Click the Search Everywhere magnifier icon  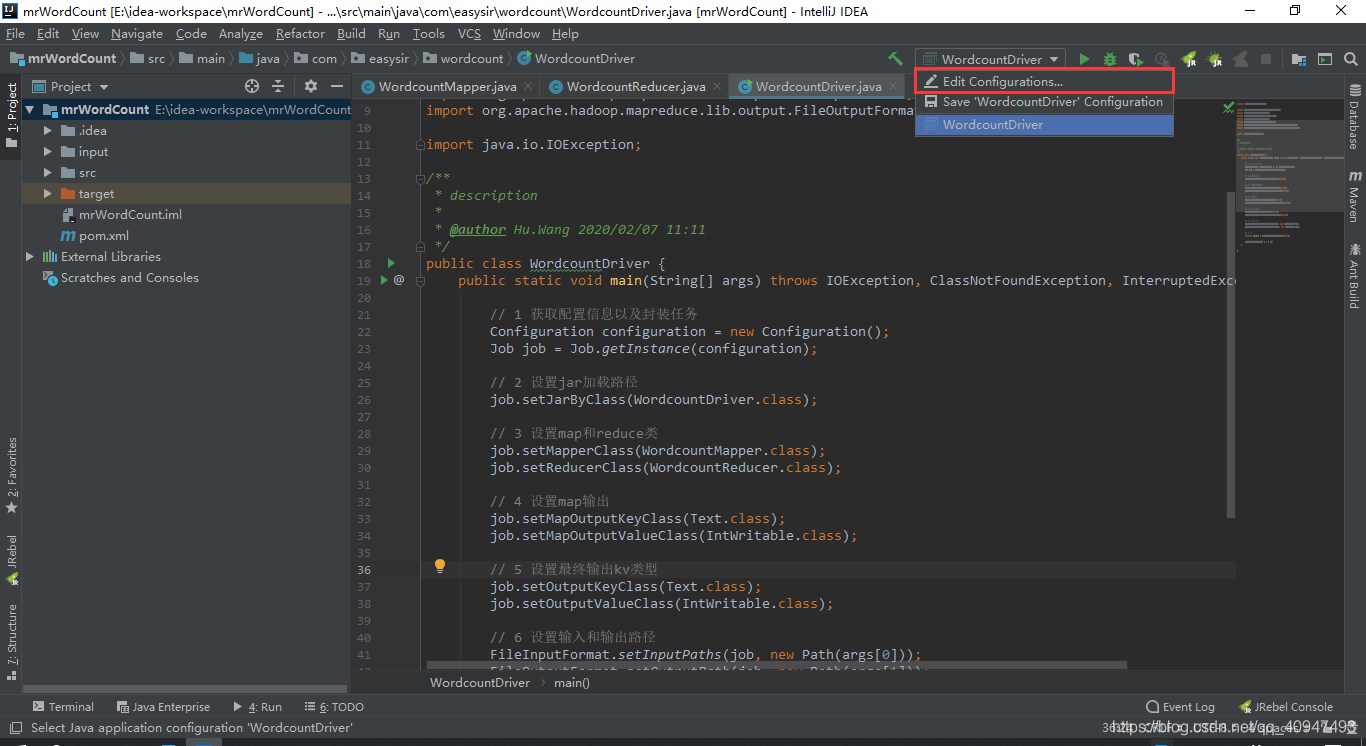[x=1351, y=59]
